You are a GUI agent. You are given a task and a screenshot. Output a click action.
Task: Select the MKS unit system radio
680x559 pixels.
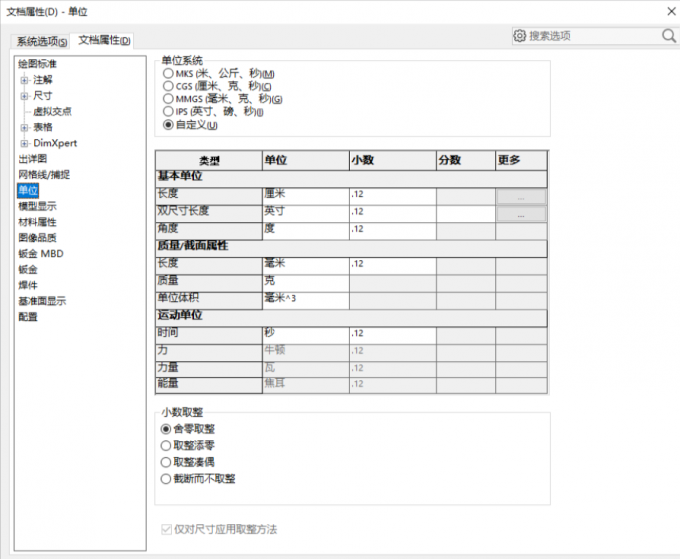pyautogui.click(x=168, y=73)
